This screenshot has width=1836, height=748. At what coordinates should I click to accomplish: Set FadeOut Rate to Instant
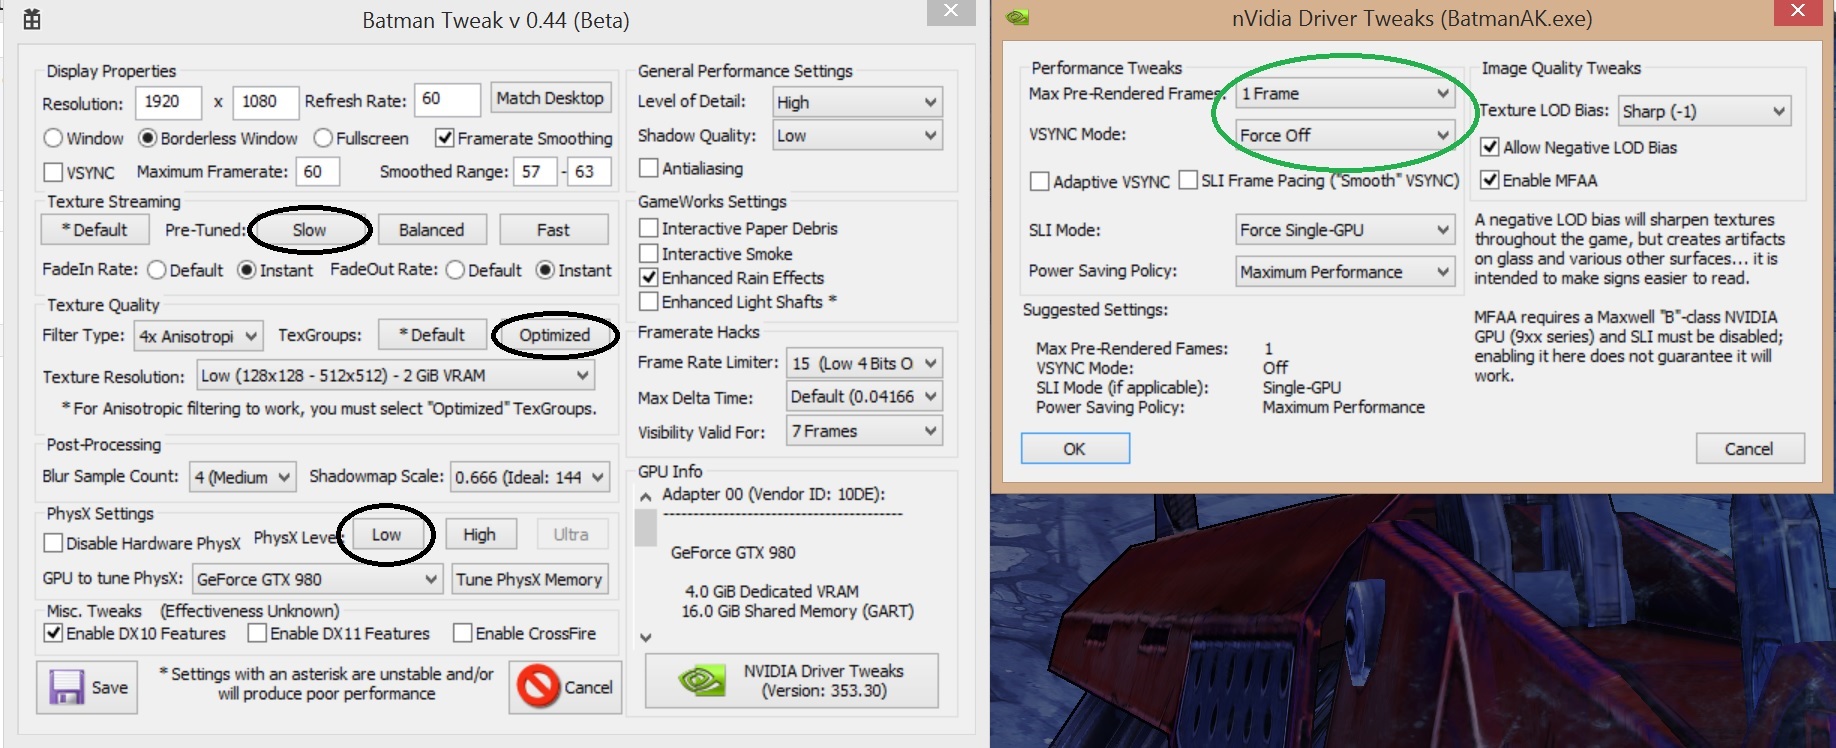tap(545, 270)
